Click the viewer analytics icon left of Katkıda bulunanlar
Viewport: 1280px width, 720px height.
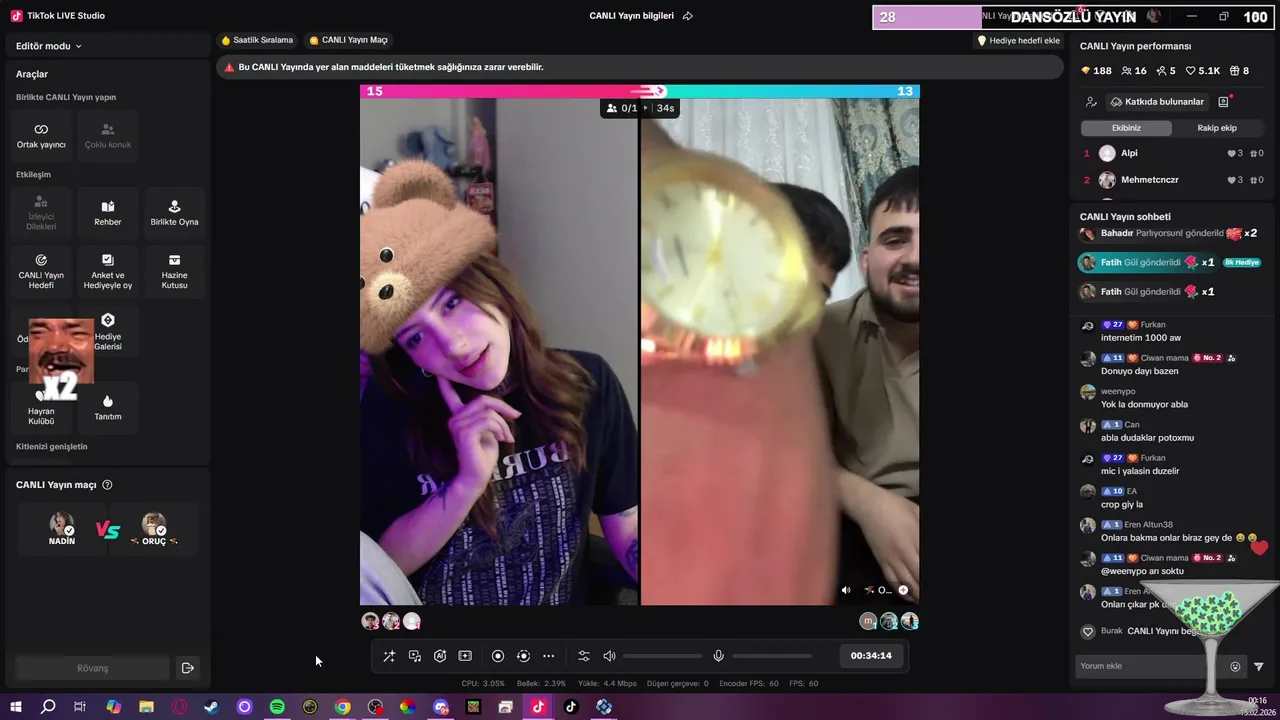pyautogui.click(x=1091, y=102)
